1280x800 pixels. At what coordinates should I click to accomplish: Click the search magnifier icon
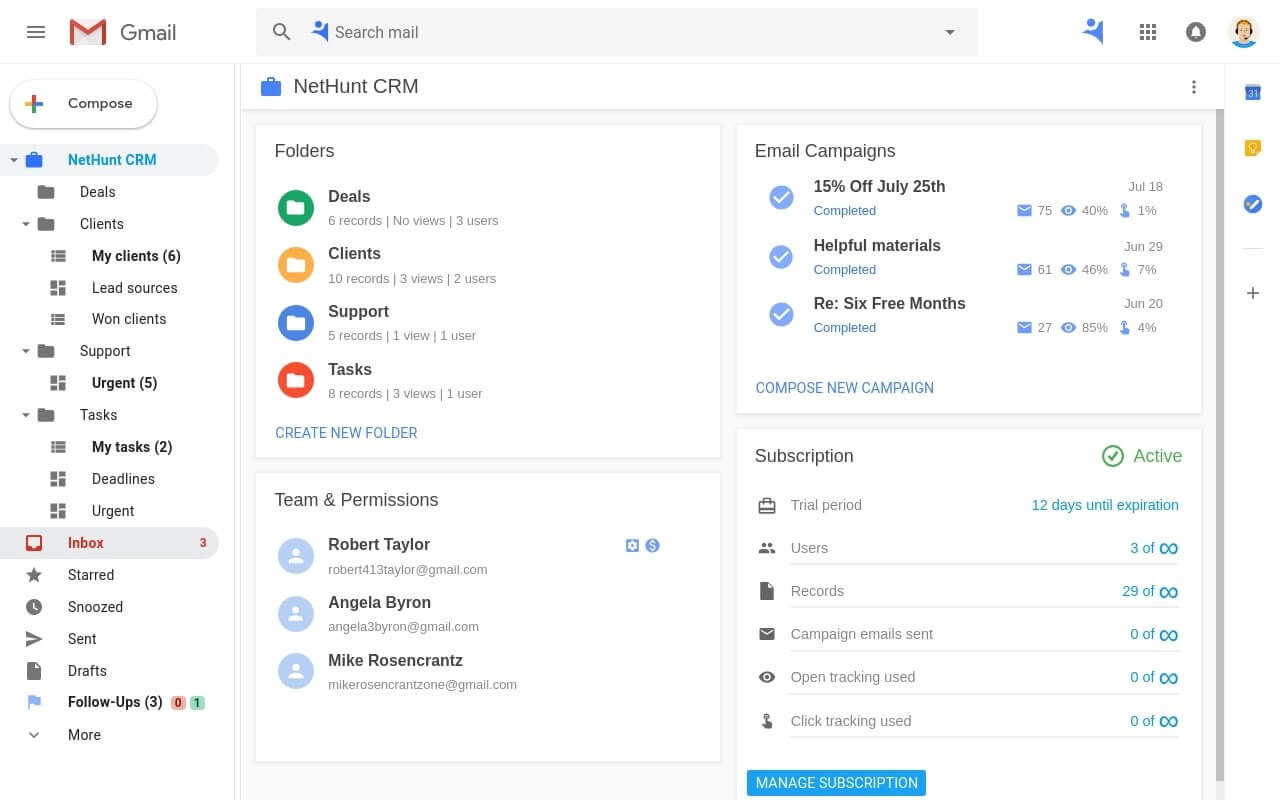282,32
